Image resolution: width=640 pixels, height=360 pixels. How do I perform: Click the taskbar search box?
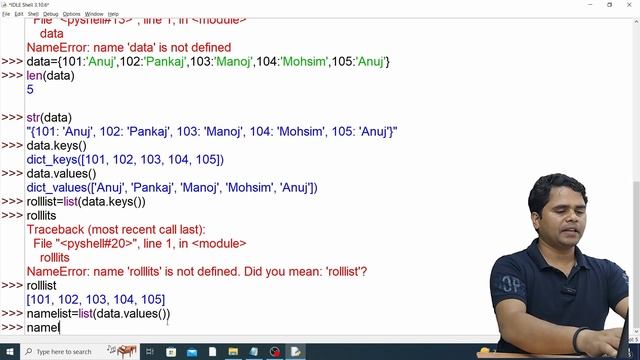point(80,351)
